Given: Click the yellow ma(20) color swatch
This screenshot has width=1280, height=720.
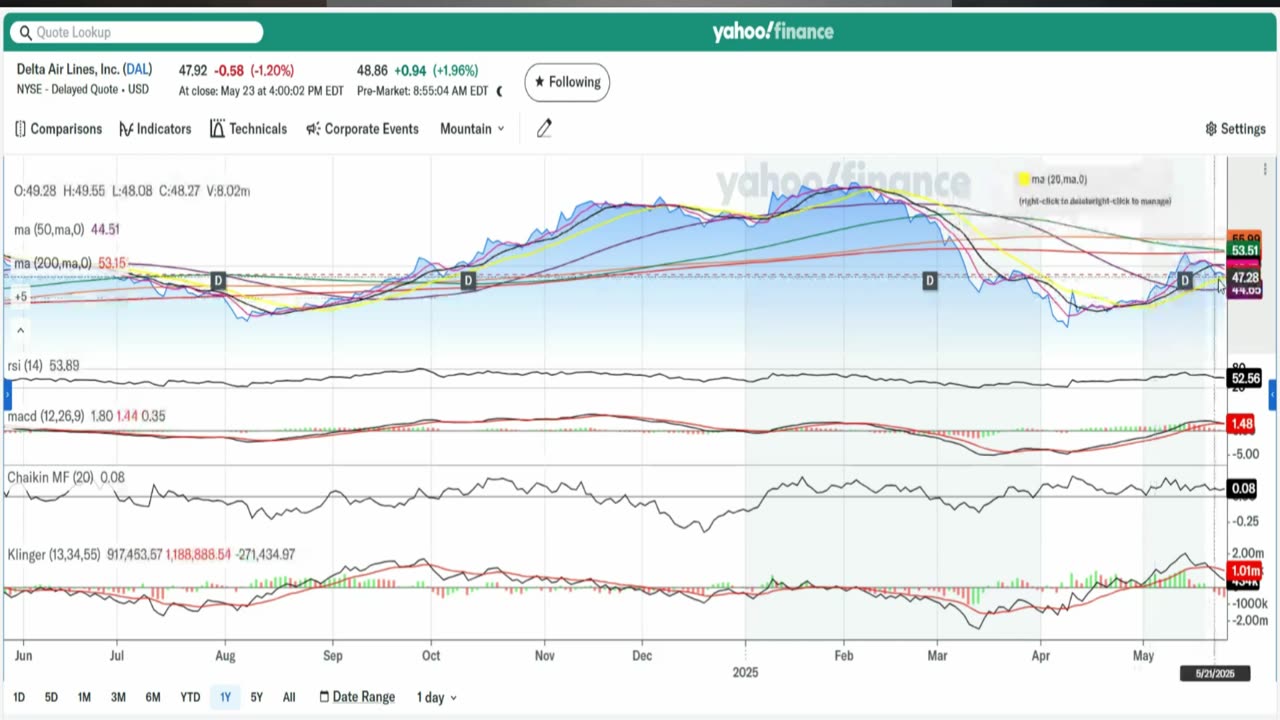Looking at the screenshot, I should [1023, 180].
